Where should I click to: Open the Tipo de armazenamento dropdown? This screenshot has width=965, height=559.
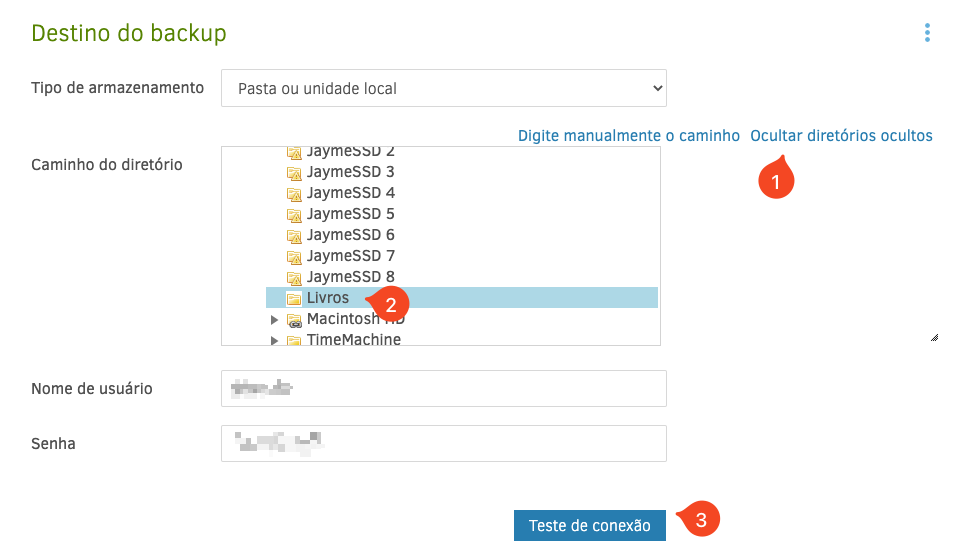pos(443,88)
